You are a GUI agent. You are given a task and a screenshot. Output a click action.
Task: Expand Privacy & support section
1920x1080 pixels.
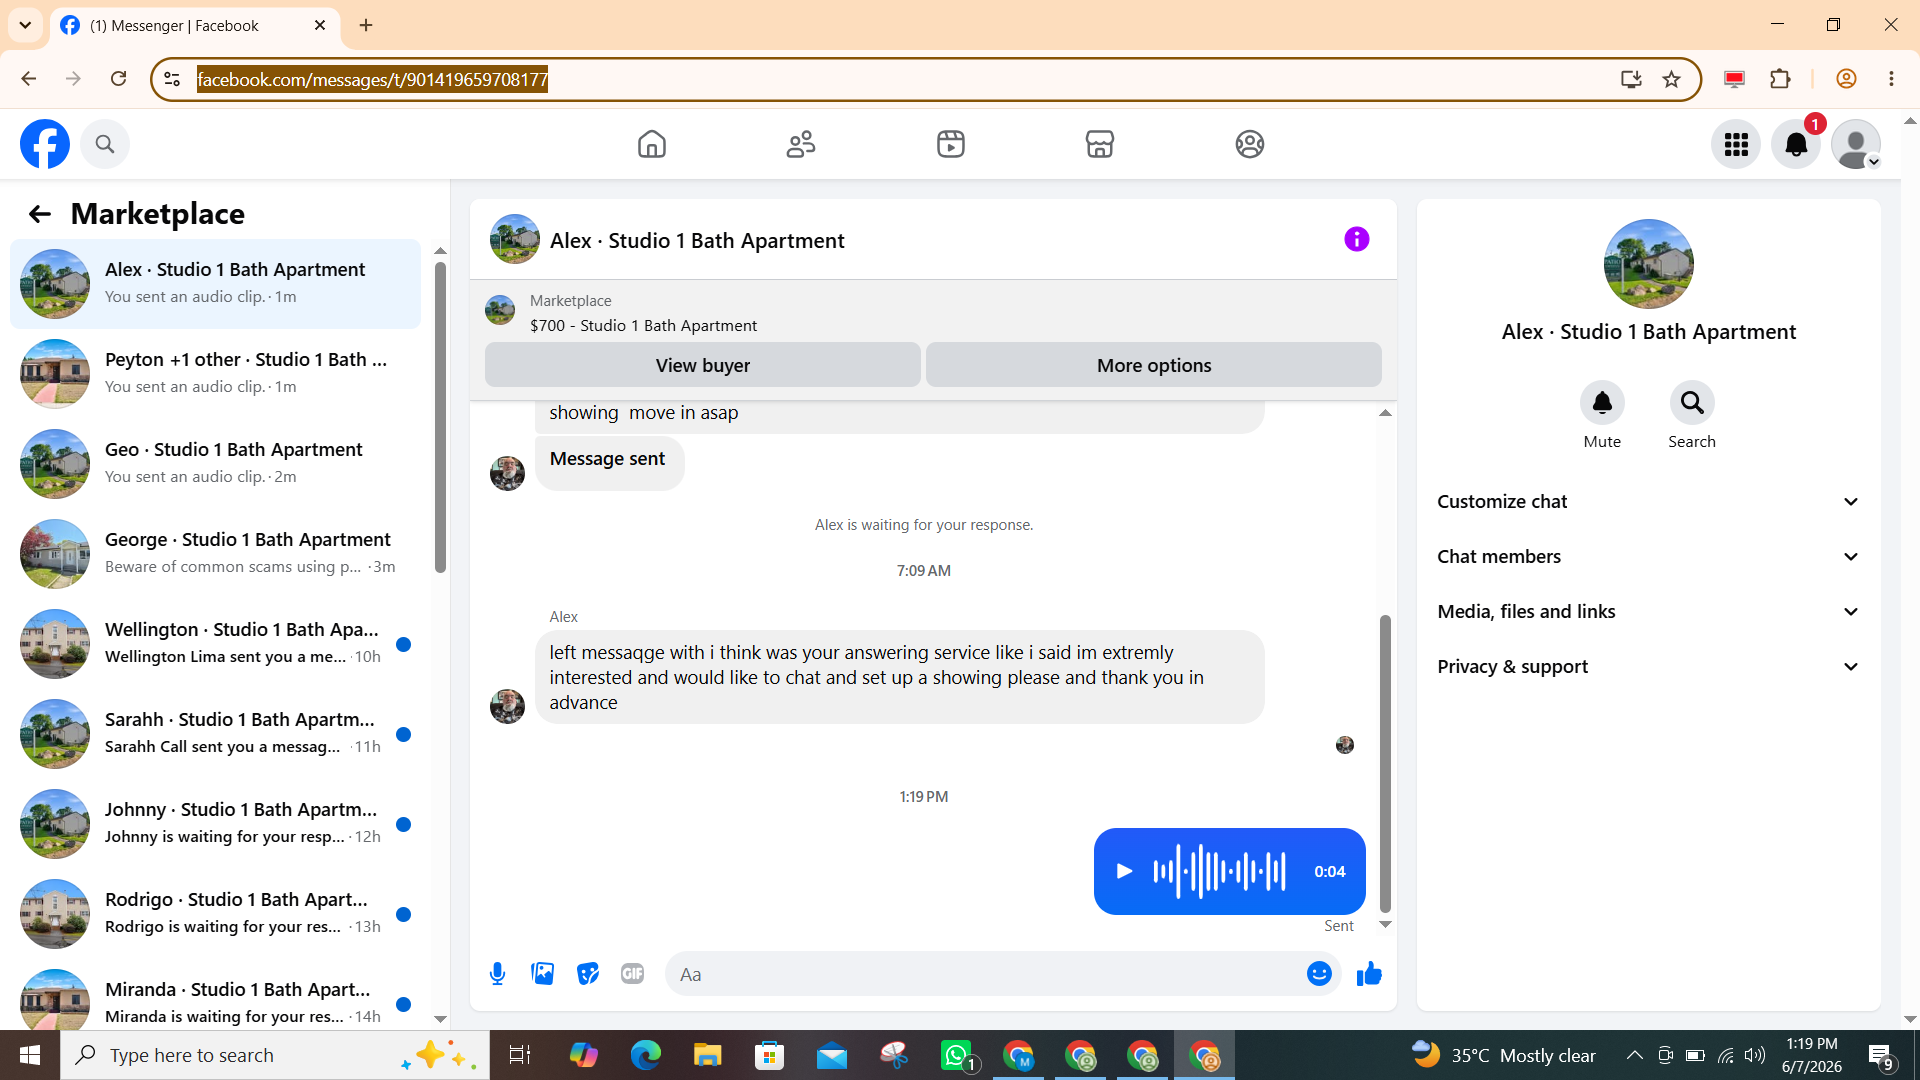pos(1648,667)
